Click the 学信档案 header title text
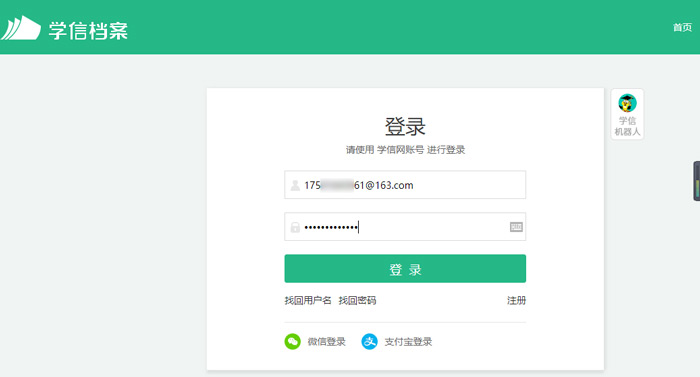 (88, 31)
